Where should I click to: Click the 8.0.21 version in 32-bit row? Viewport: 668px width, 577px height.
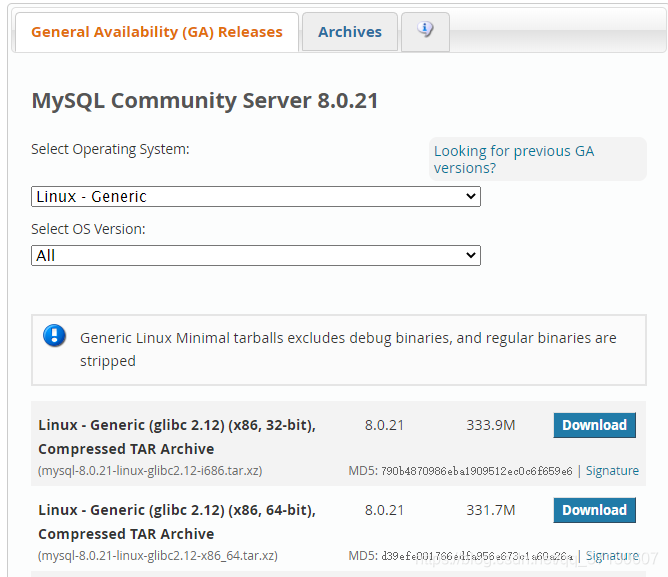point(384,425)
